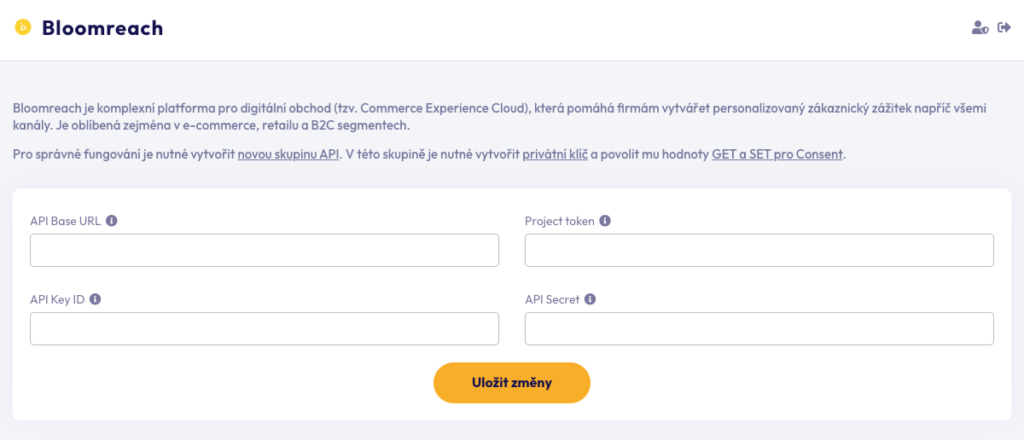This screenshot has height=440, width=1024.
Task: Follow the "privátní klíč" link
Action: pos(555,155)
